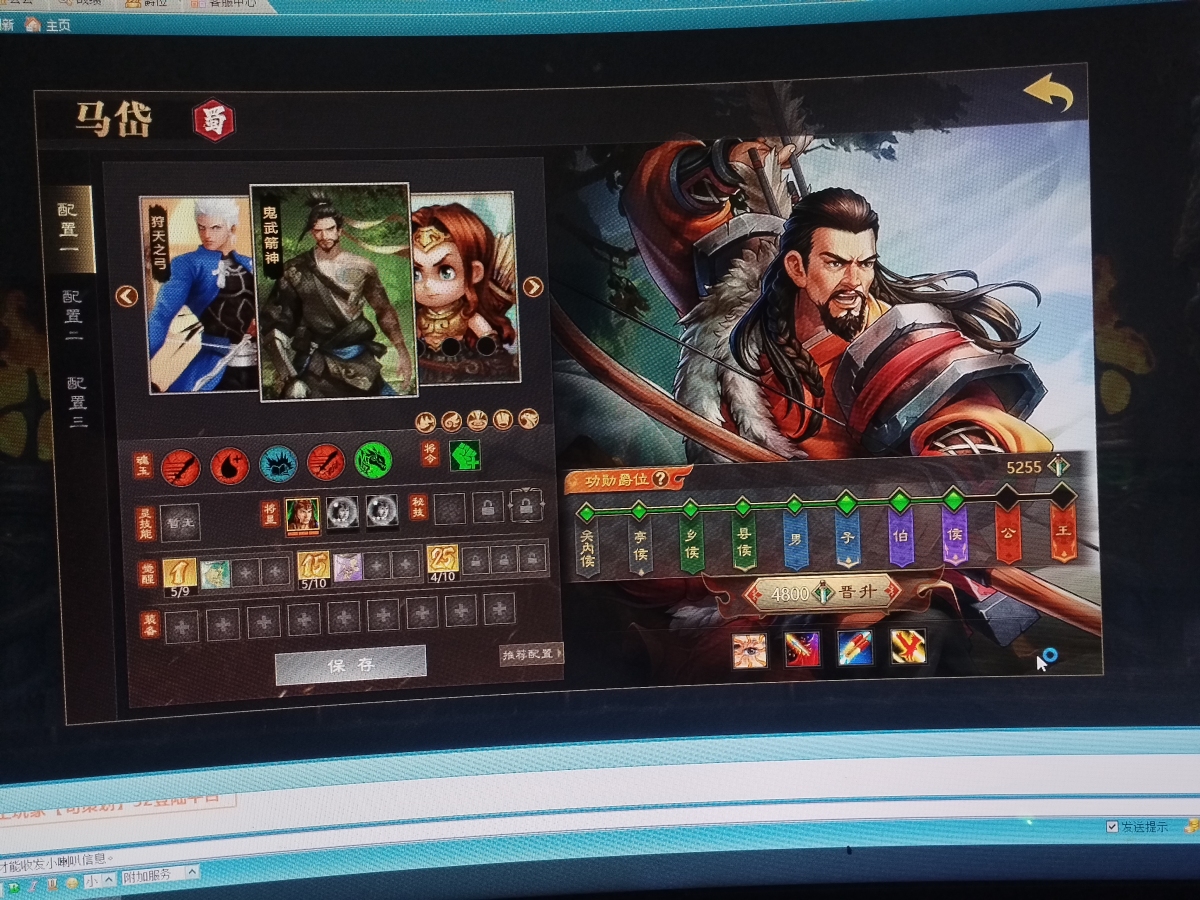Click the green fist 将令 icon
Screen dimensions: 1200x900
click(x=465, y=455)
